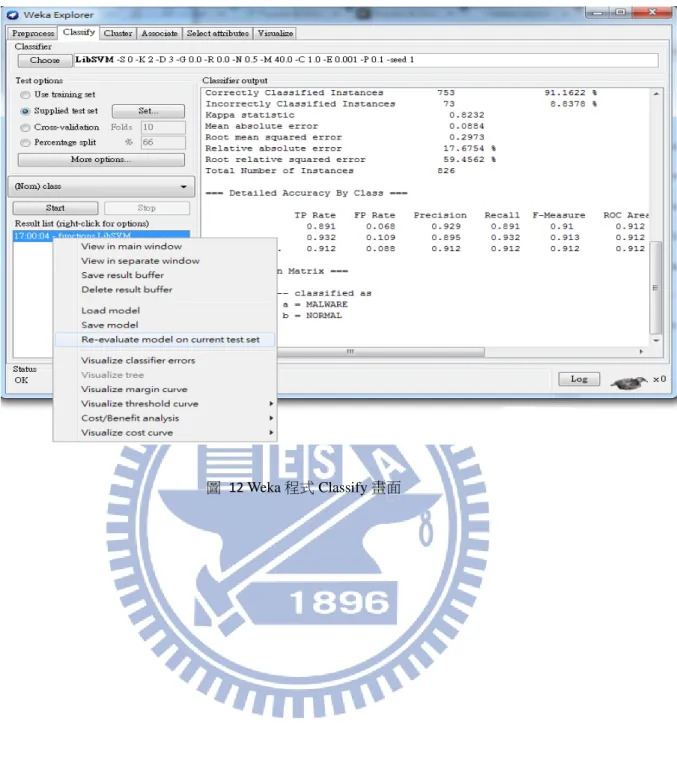Click the Folds value field
Viewport: 677px width, 776px height.
pyautogui.click(x=163, y=127)
